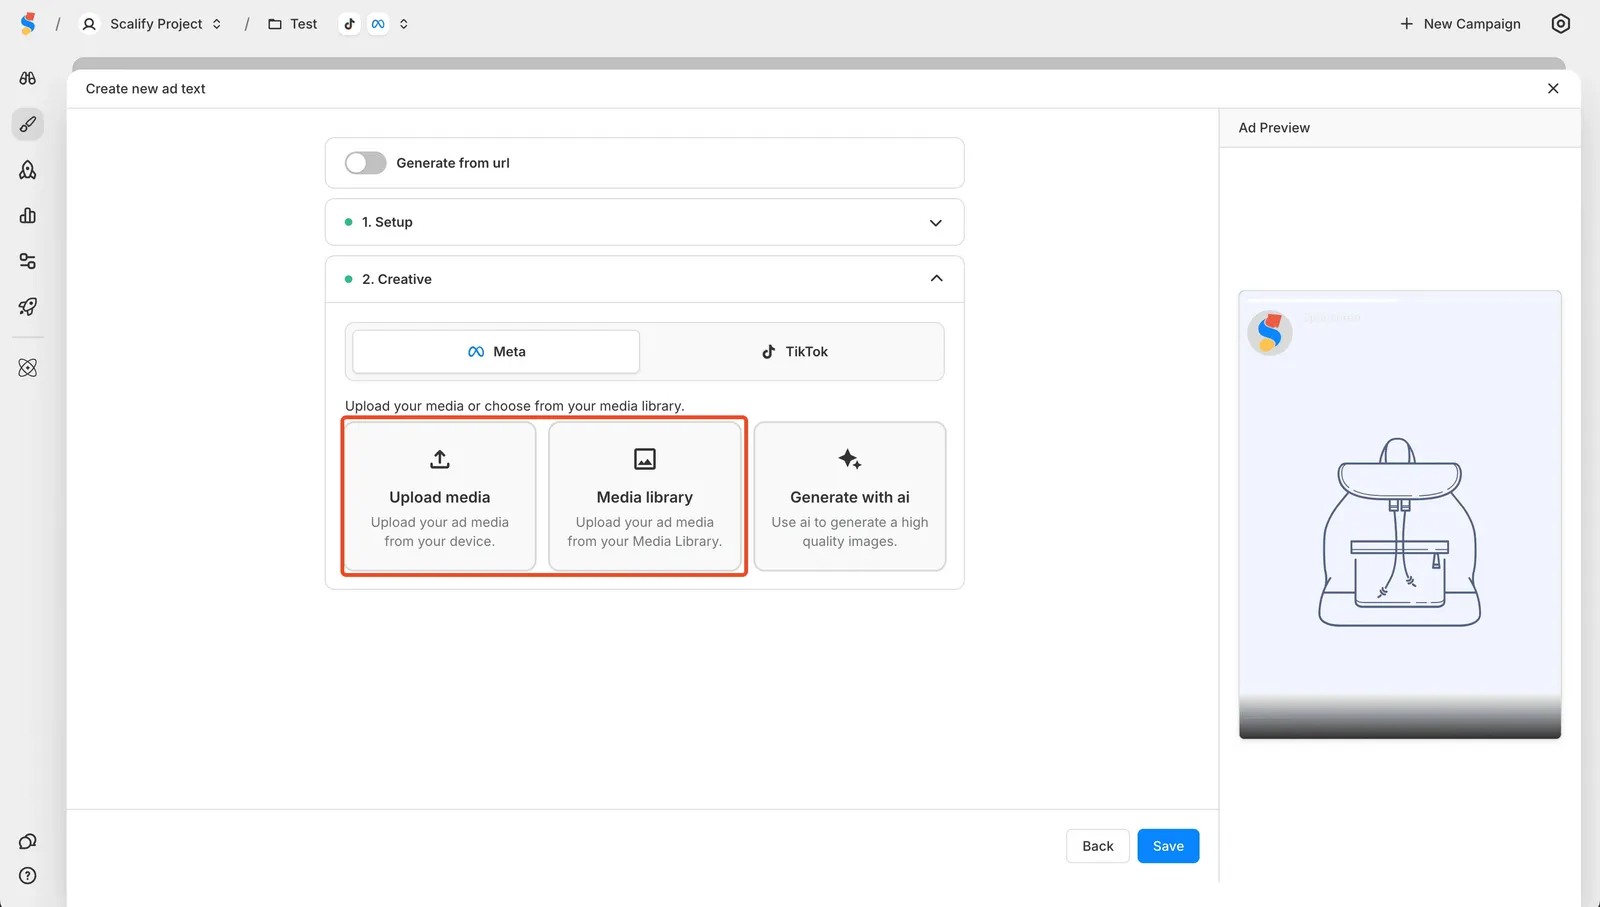This screenshot has width=1600, height=907.
Task: Enable the Generate from url toggle
Action: 365,163
